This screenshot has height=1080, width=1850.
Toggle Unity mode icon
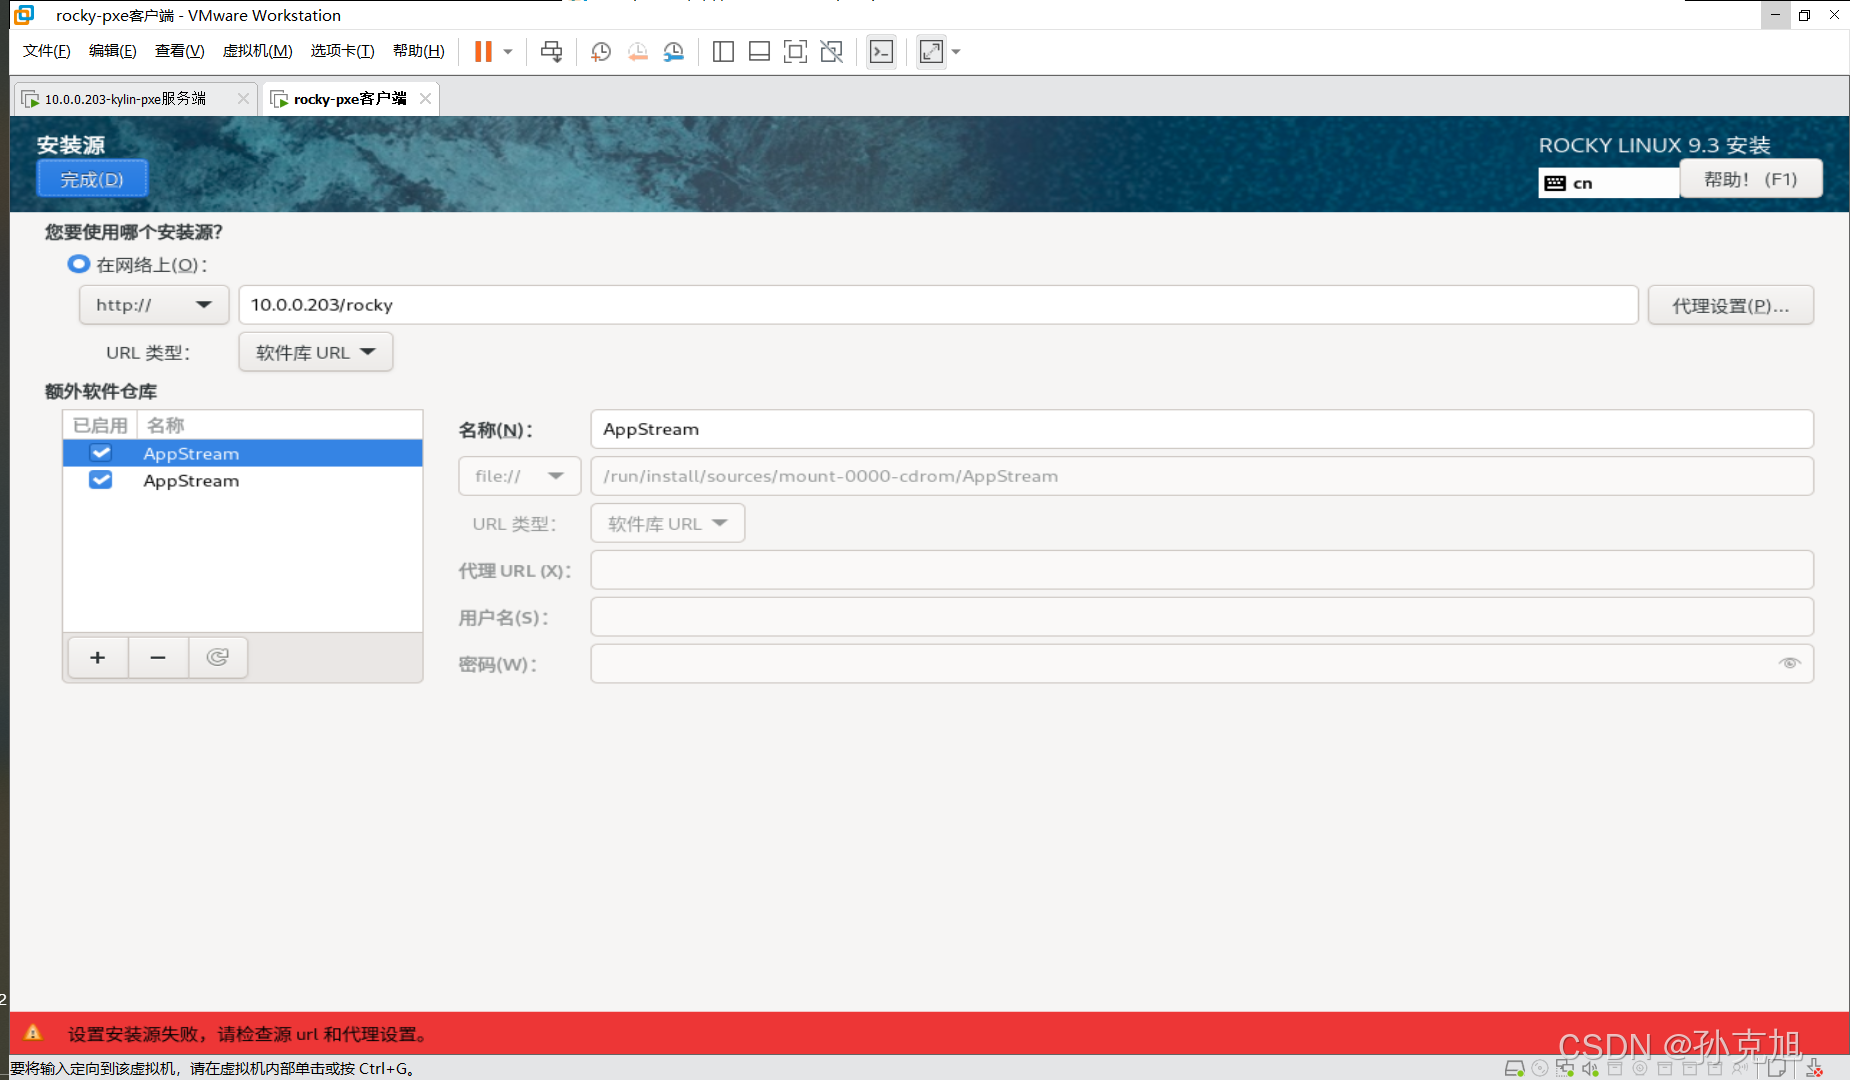(x=831, y=52)
